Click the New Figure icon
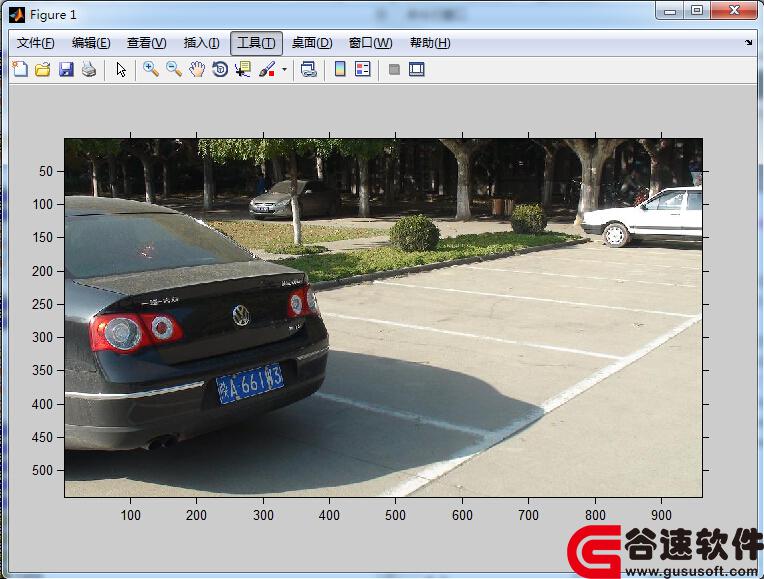This screenshot has height=579, width=764. pyautogui.click(x=20, y=69)
